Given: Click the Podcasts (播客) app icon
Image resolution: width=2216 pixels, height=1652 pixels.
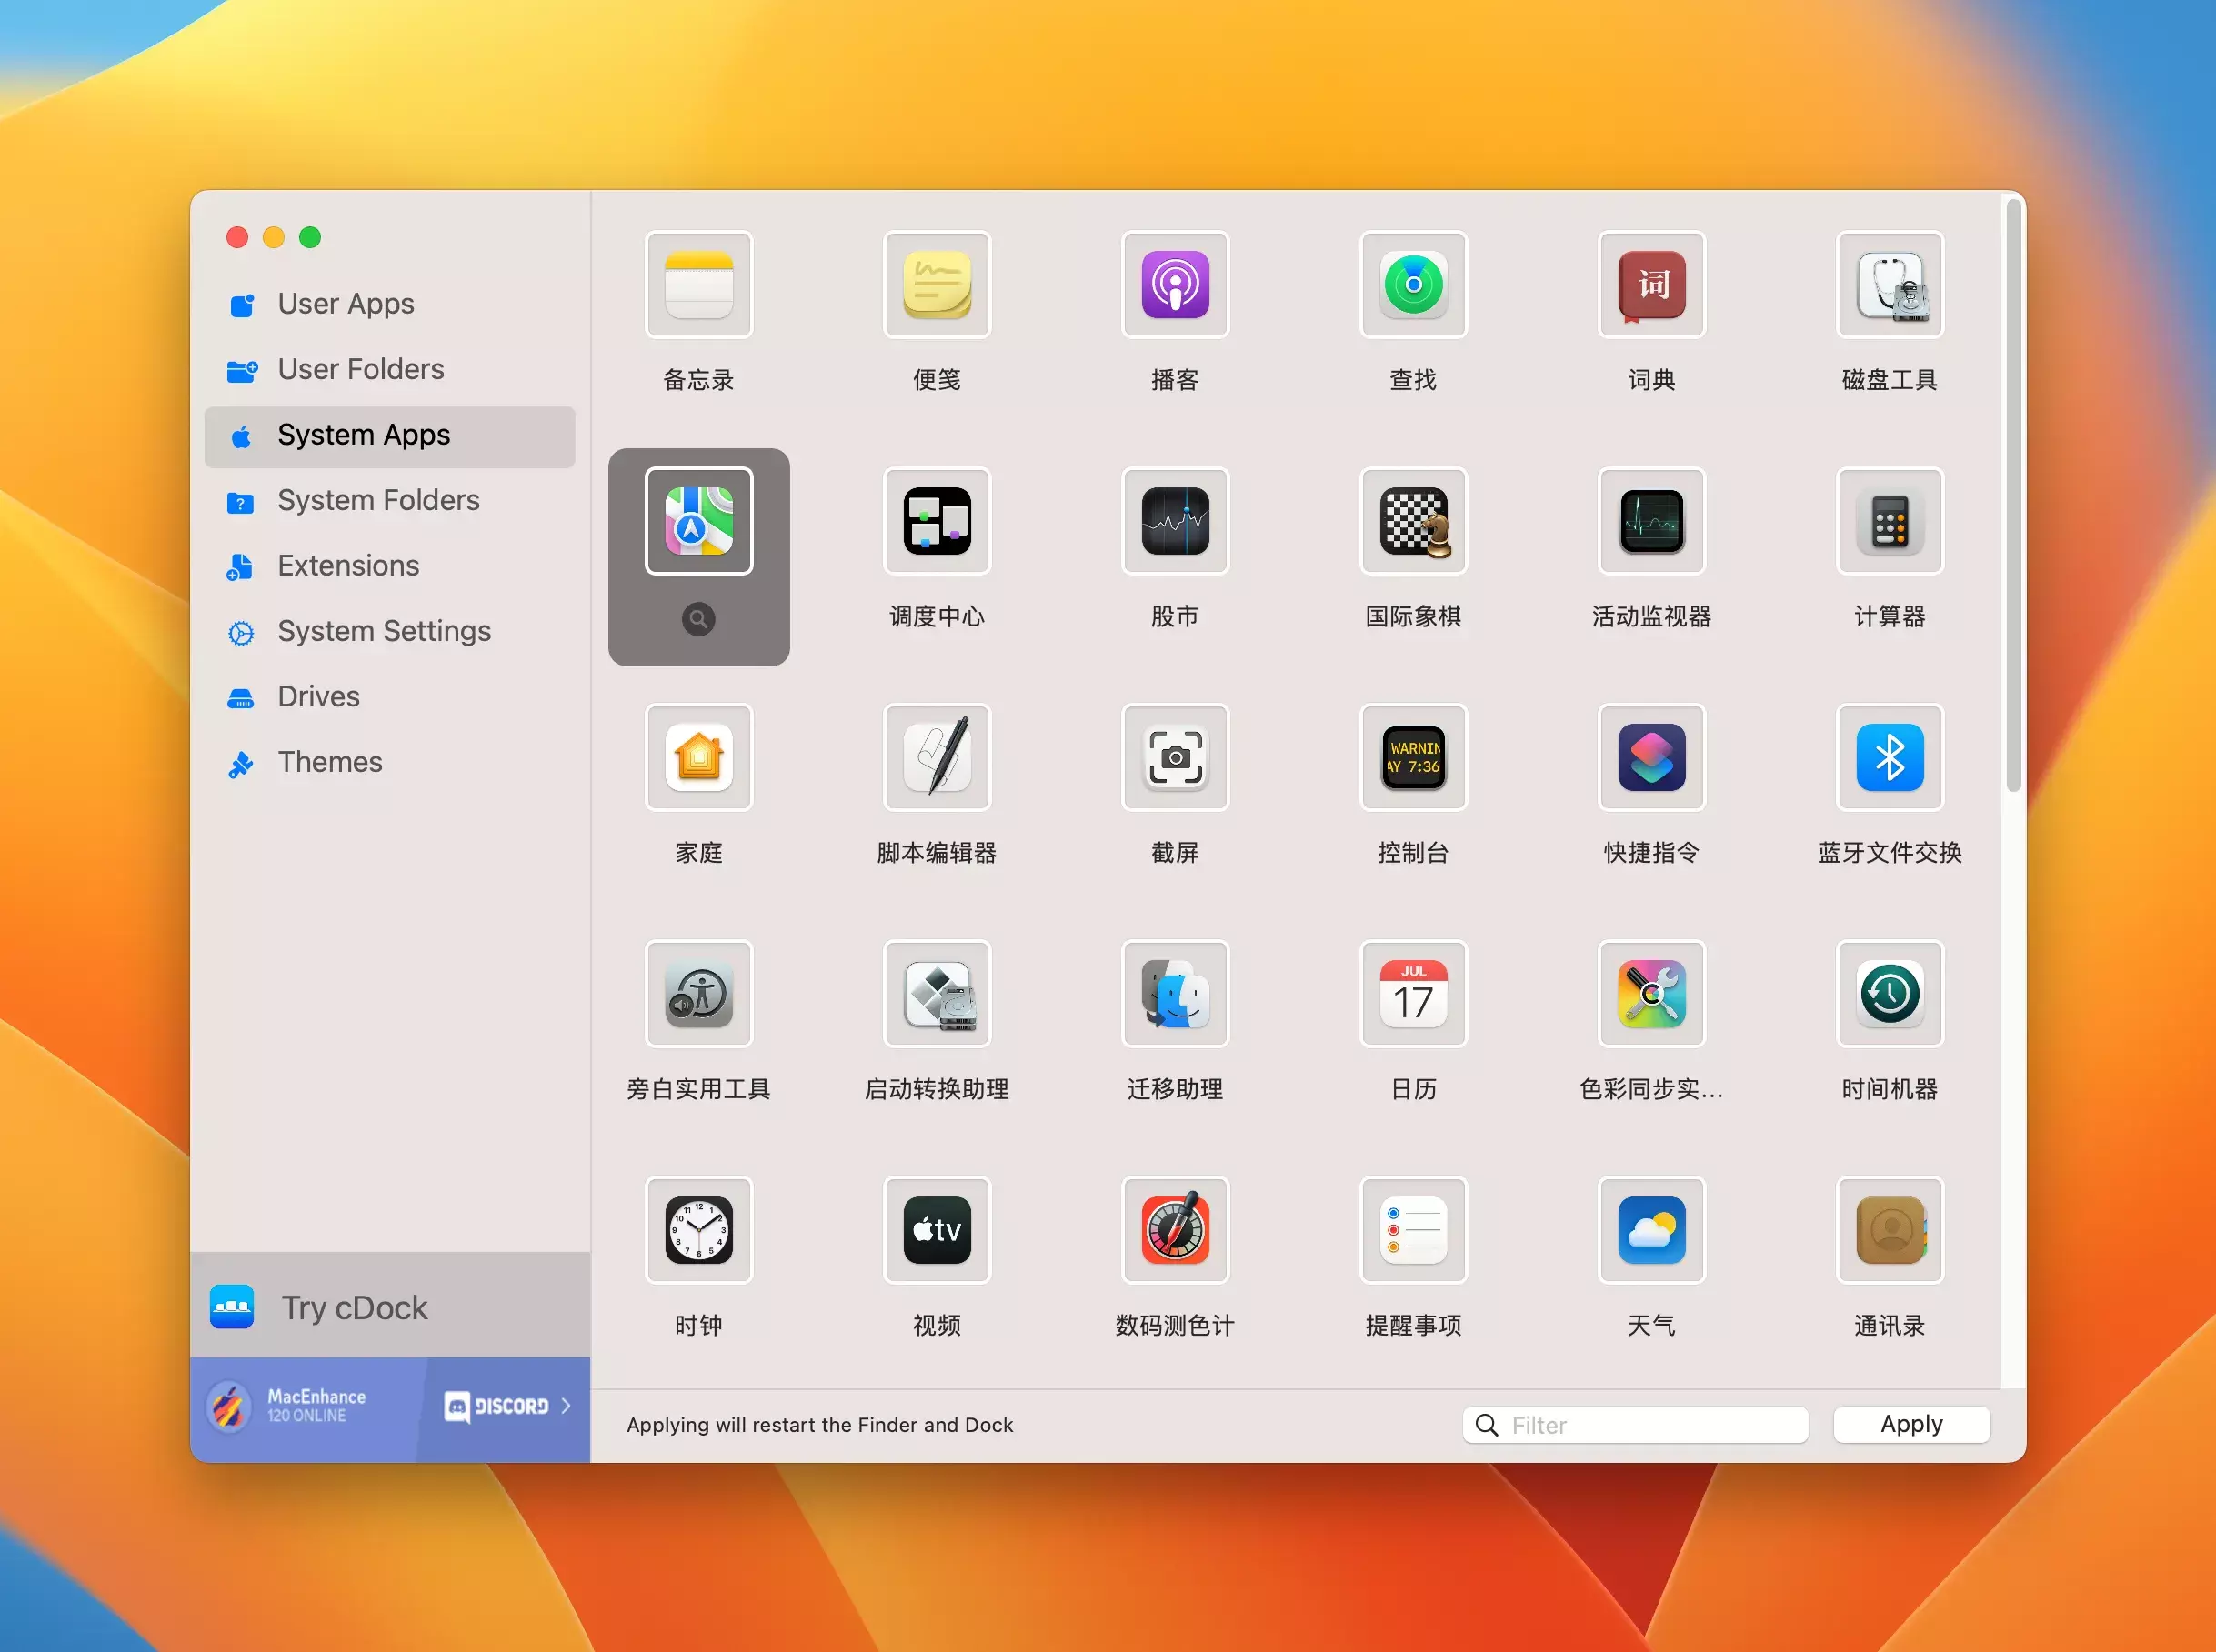Looking at the screenshot, I should pyautogui.click(x=1175, y=285).
